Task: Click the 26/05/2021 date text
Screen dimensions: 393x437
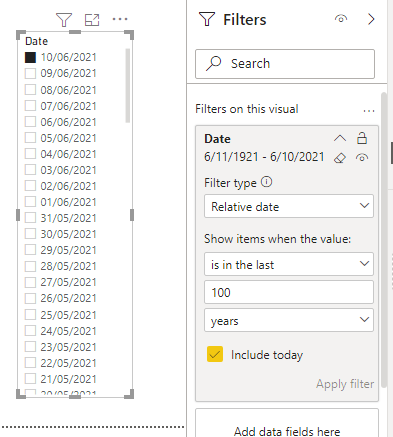Action: click(x=68, y=298)
